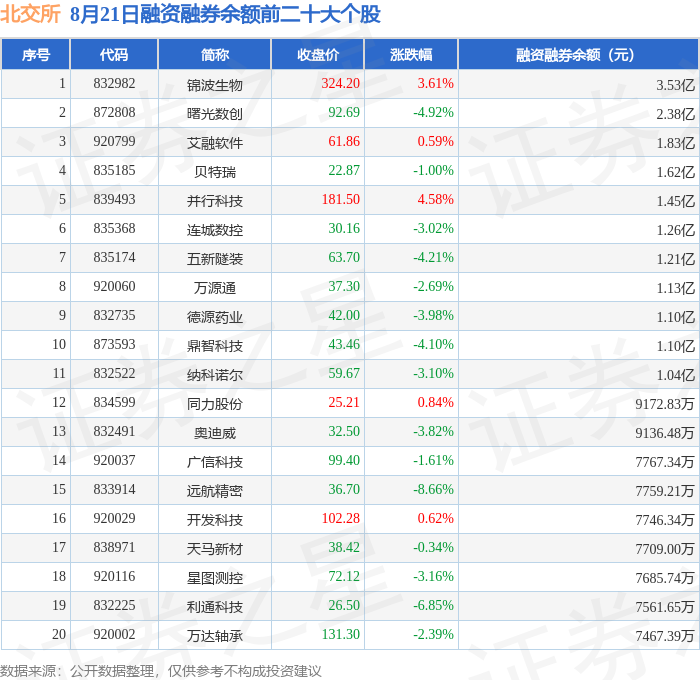The width and height of the screenshot is (700, 680).
Task: Click closing price 37.30
Action: tap(344, 287)
